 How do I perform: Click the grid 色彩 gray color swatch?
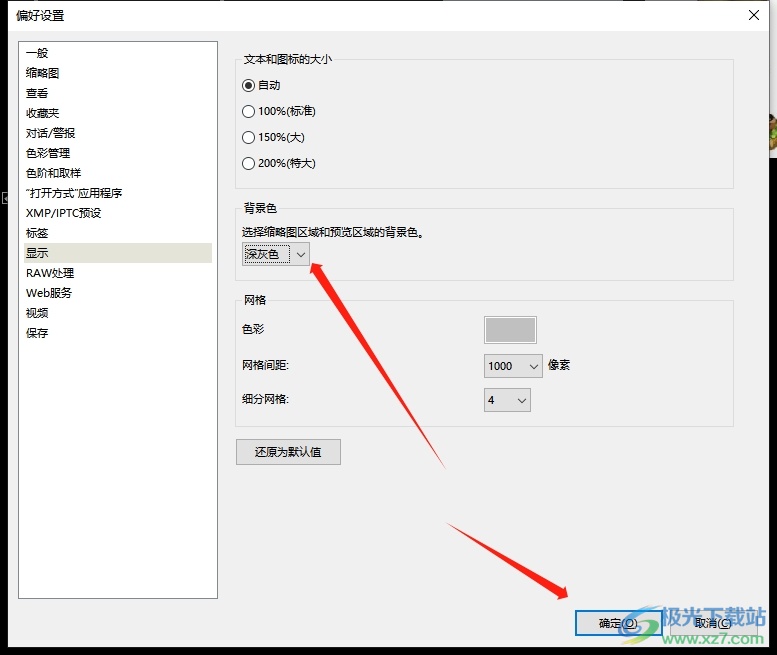[x=510, y=330]
